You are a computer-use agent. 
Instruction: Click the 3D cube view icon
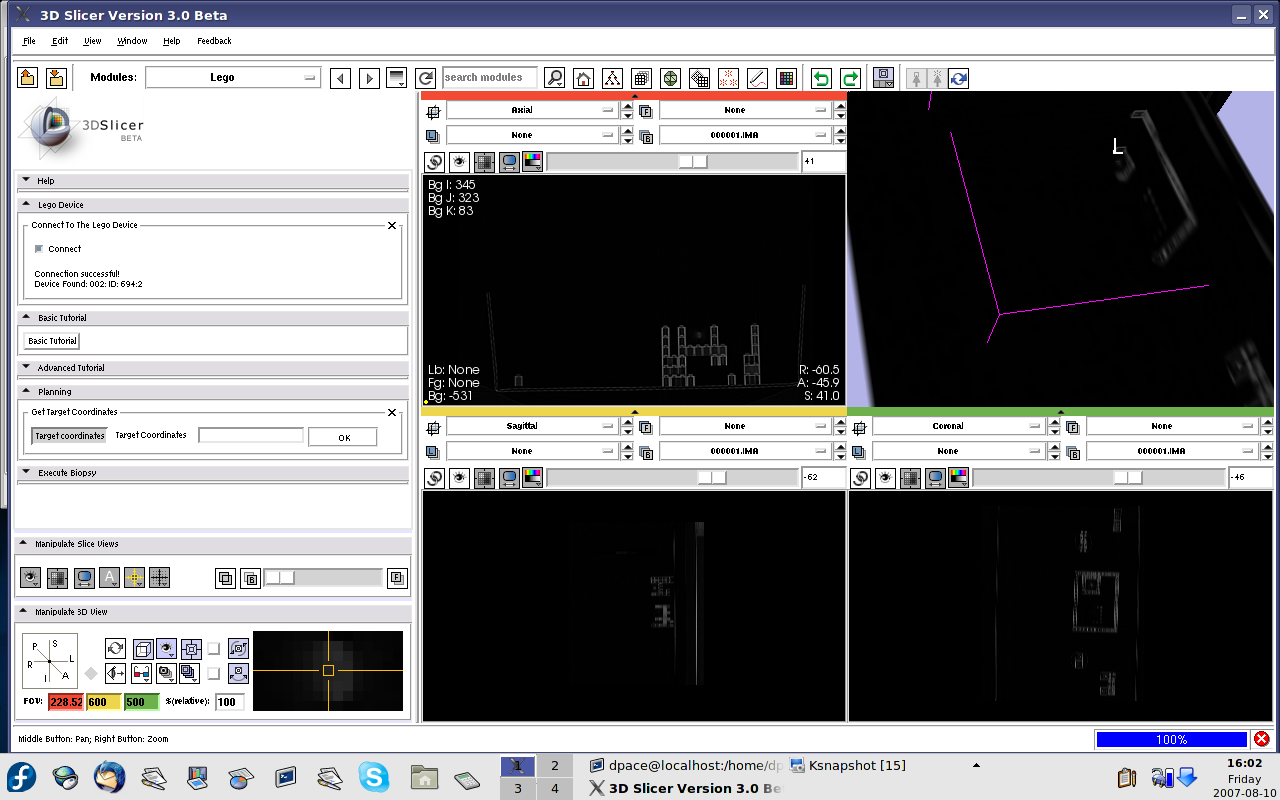click(142, 648)
